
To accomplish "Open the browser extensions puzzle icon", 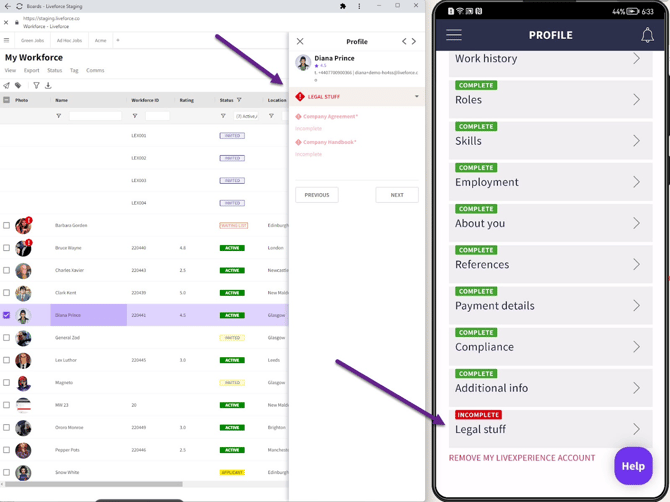I will (343, 6).
